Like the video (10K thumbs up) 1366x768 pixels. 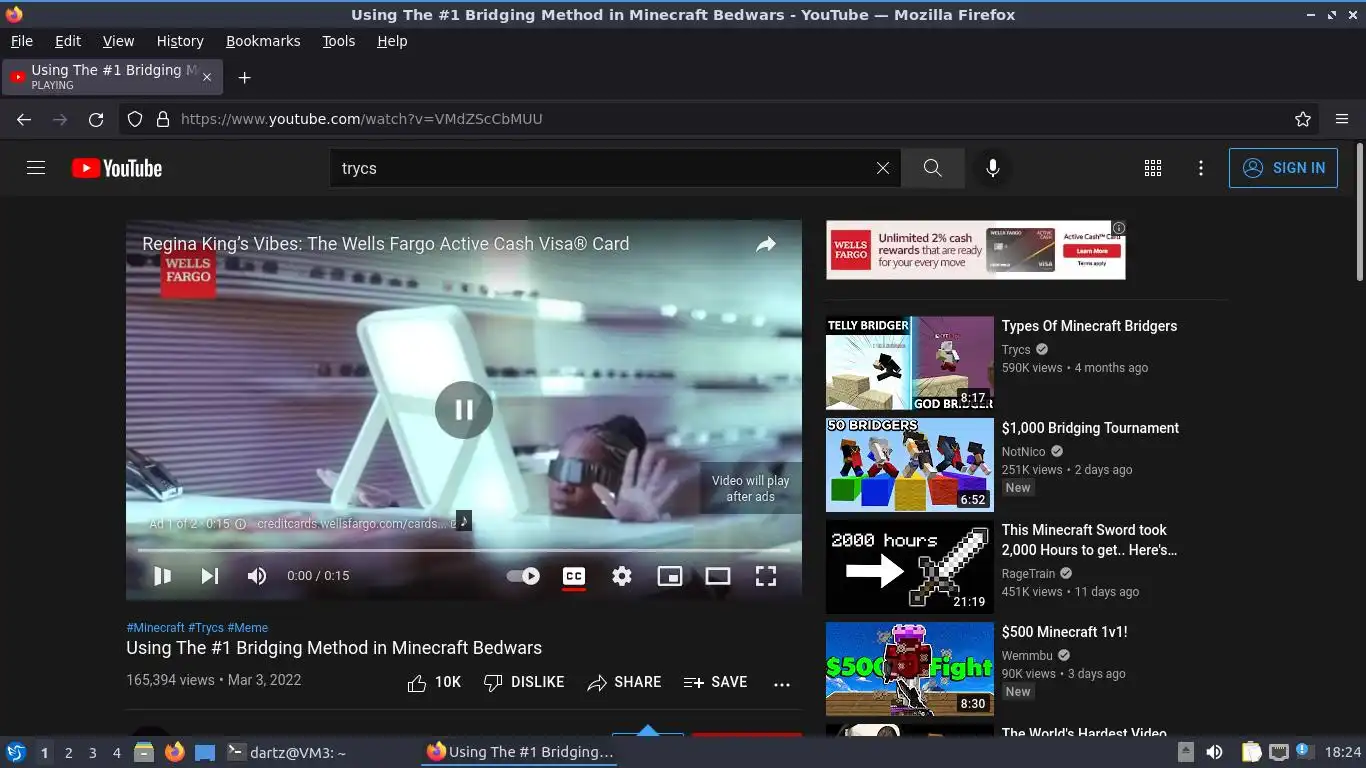click(x=434, y=682)
